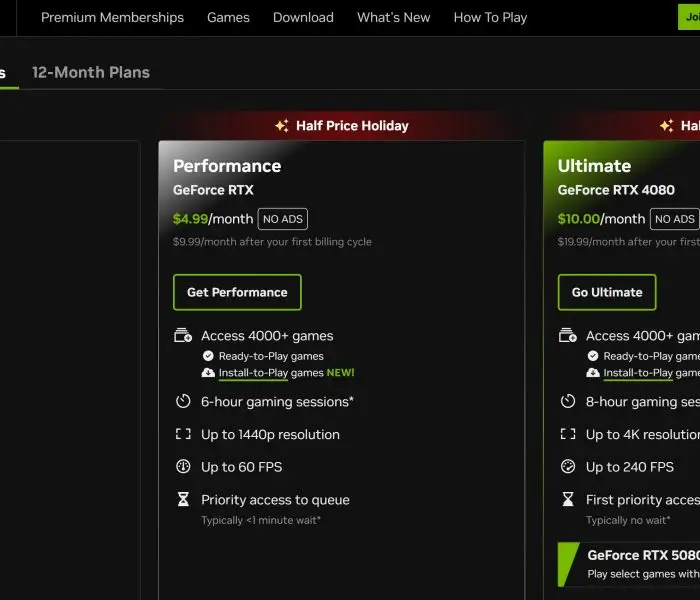Go to the Games nav link
Image resolution: width=700 pixels, height=600 pixels.
[x=228, y=17]
